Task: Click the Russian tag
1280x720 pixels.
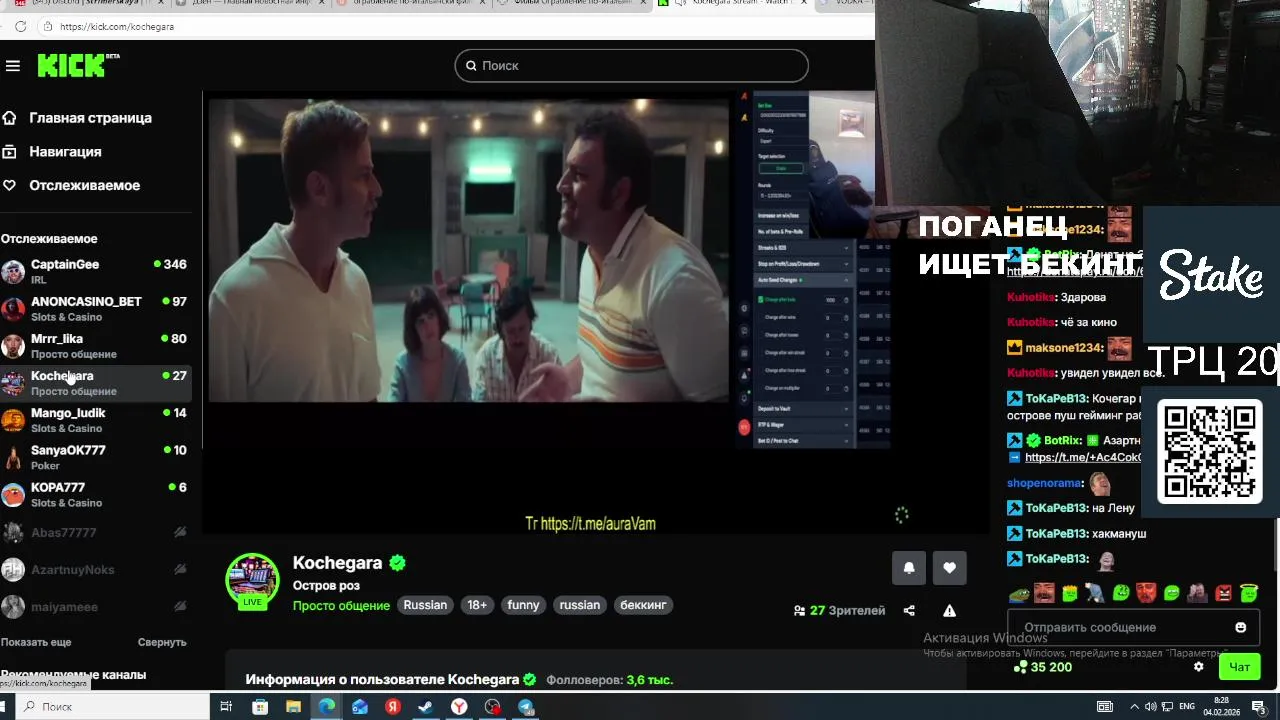Action: point(425,605)
